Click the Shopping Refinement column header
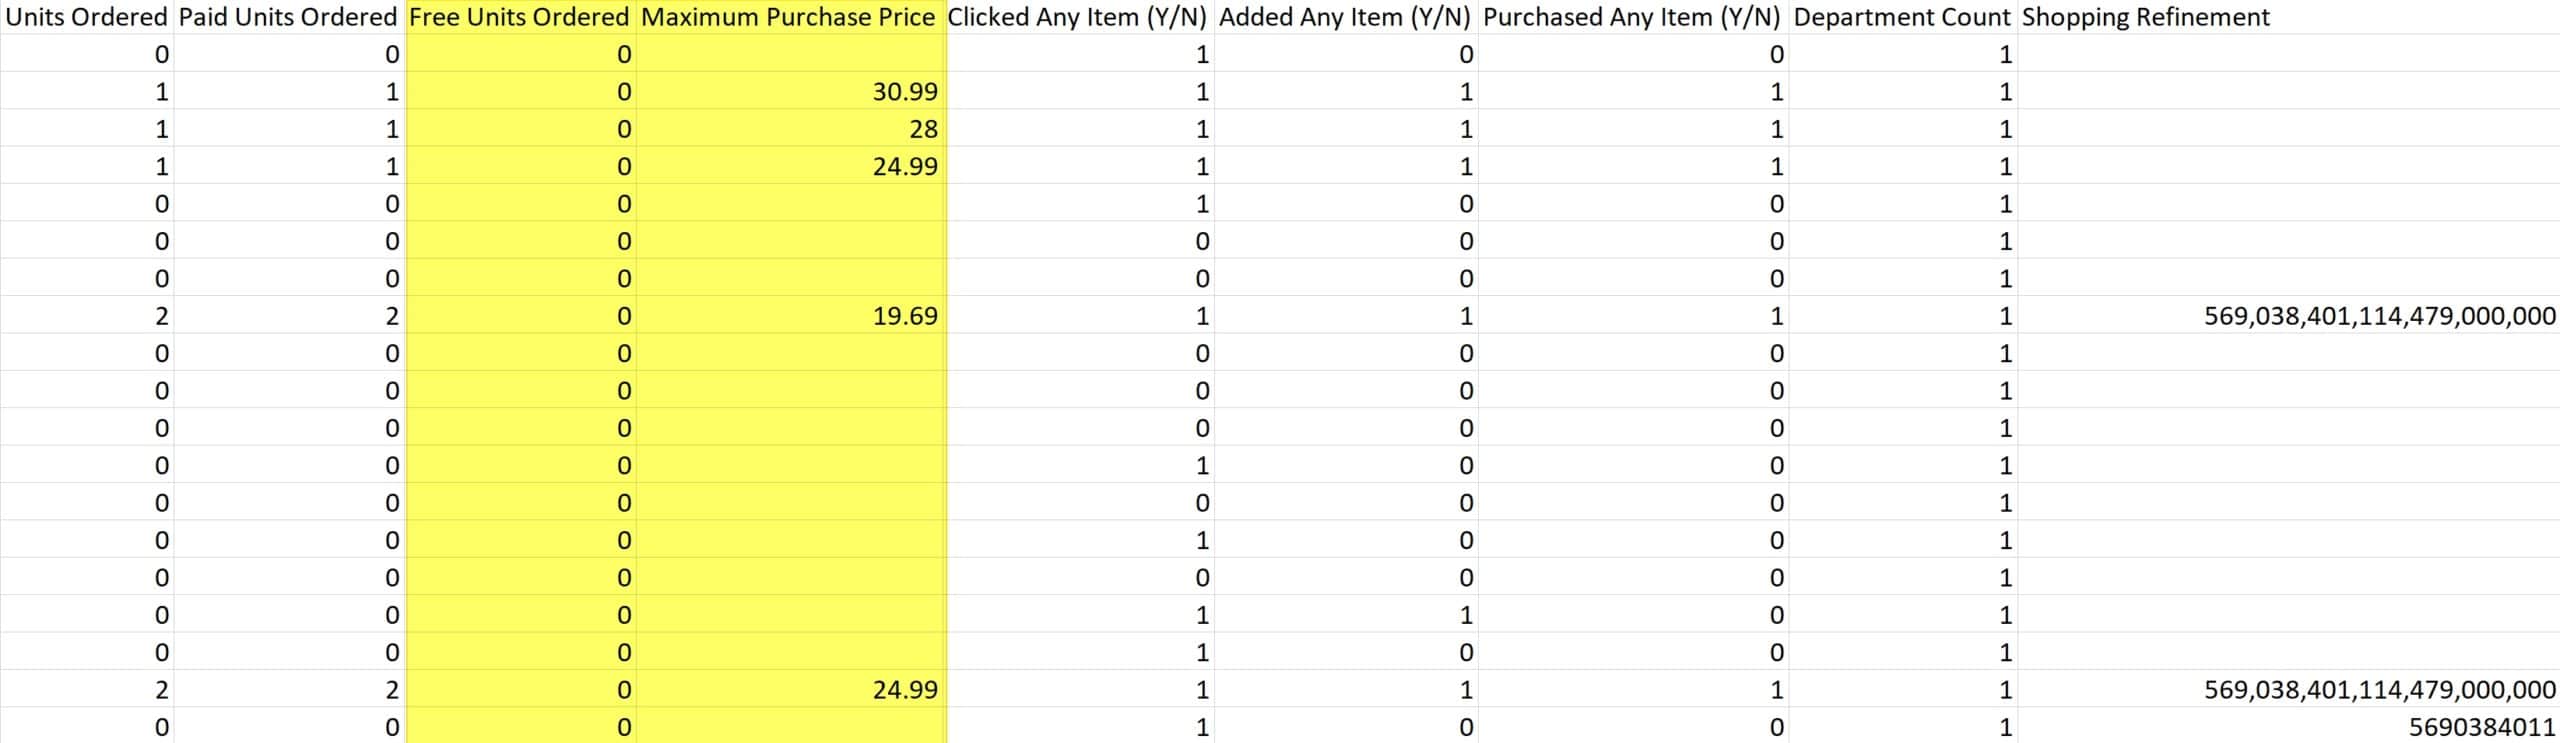Image resolution: width=2560 pixels, height=743 pixels. [x=2146, y=17]
